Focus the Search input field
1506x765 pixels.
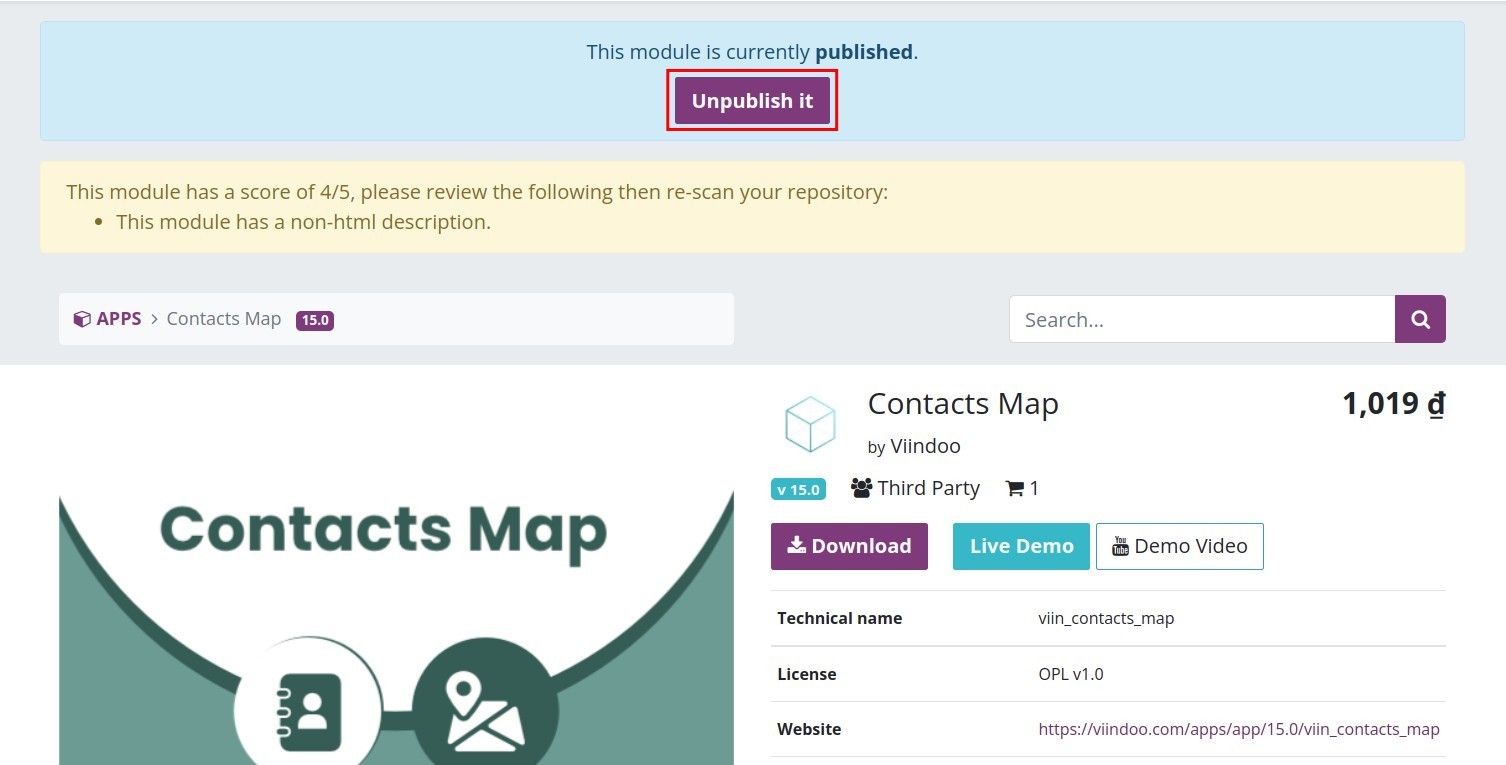[x=1202, y=319]
